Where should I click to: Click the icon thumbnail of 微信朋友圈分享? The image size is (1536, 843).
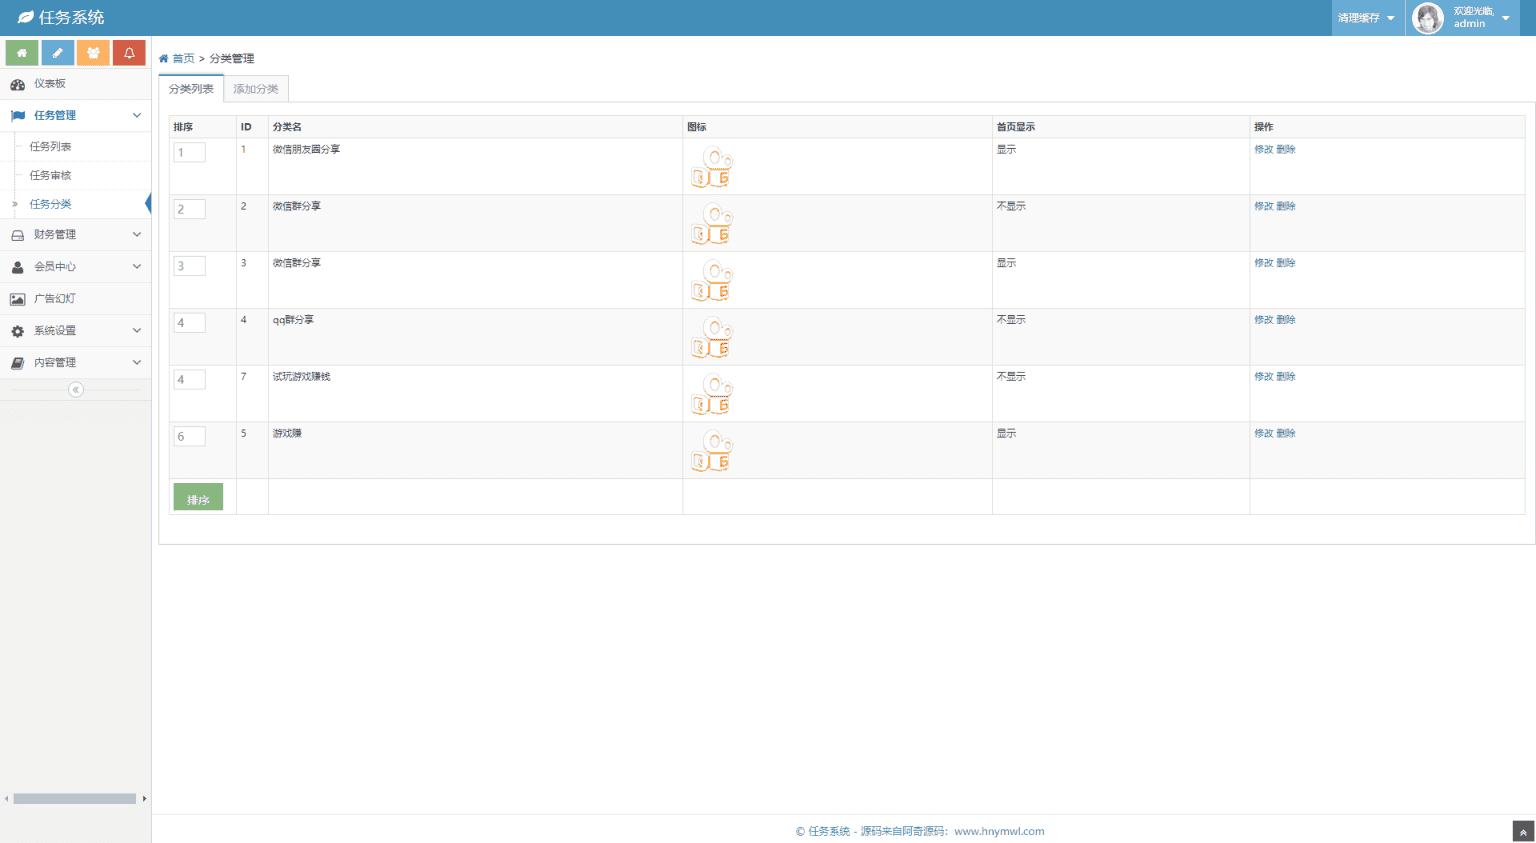[712, 167]
